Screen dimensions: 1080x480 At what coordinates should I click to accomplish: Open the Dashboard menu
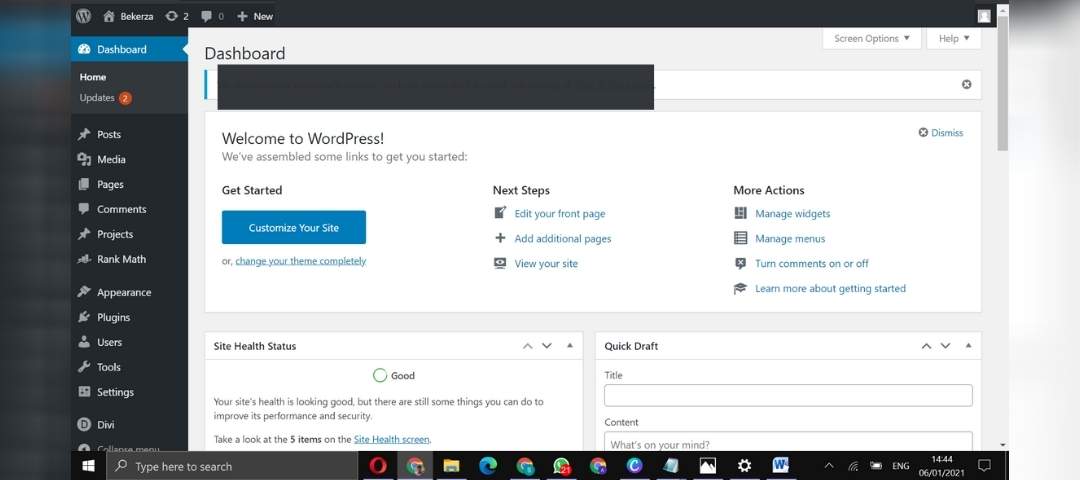(x=129, y=50)
